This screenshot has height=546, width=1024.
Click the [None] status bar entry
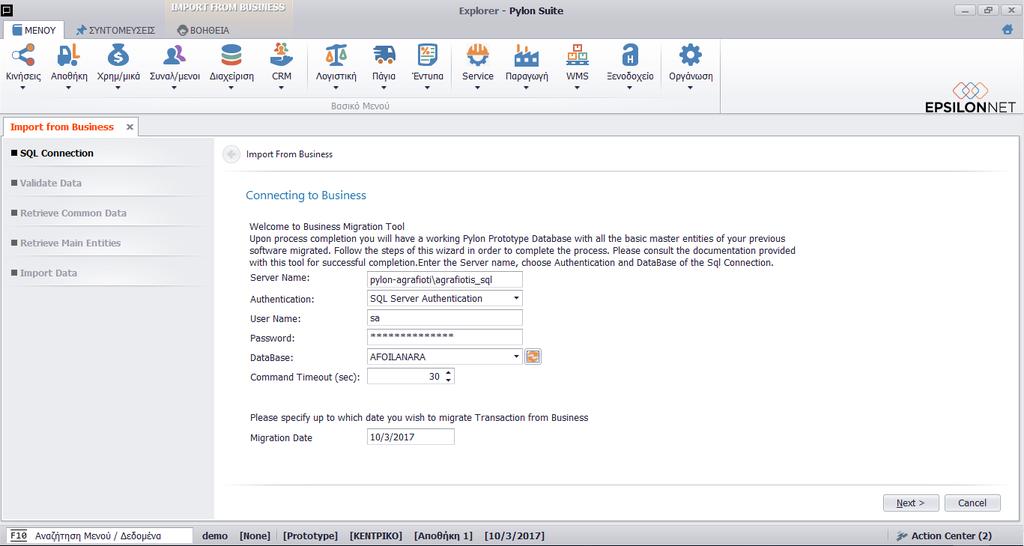pos(255,536)
